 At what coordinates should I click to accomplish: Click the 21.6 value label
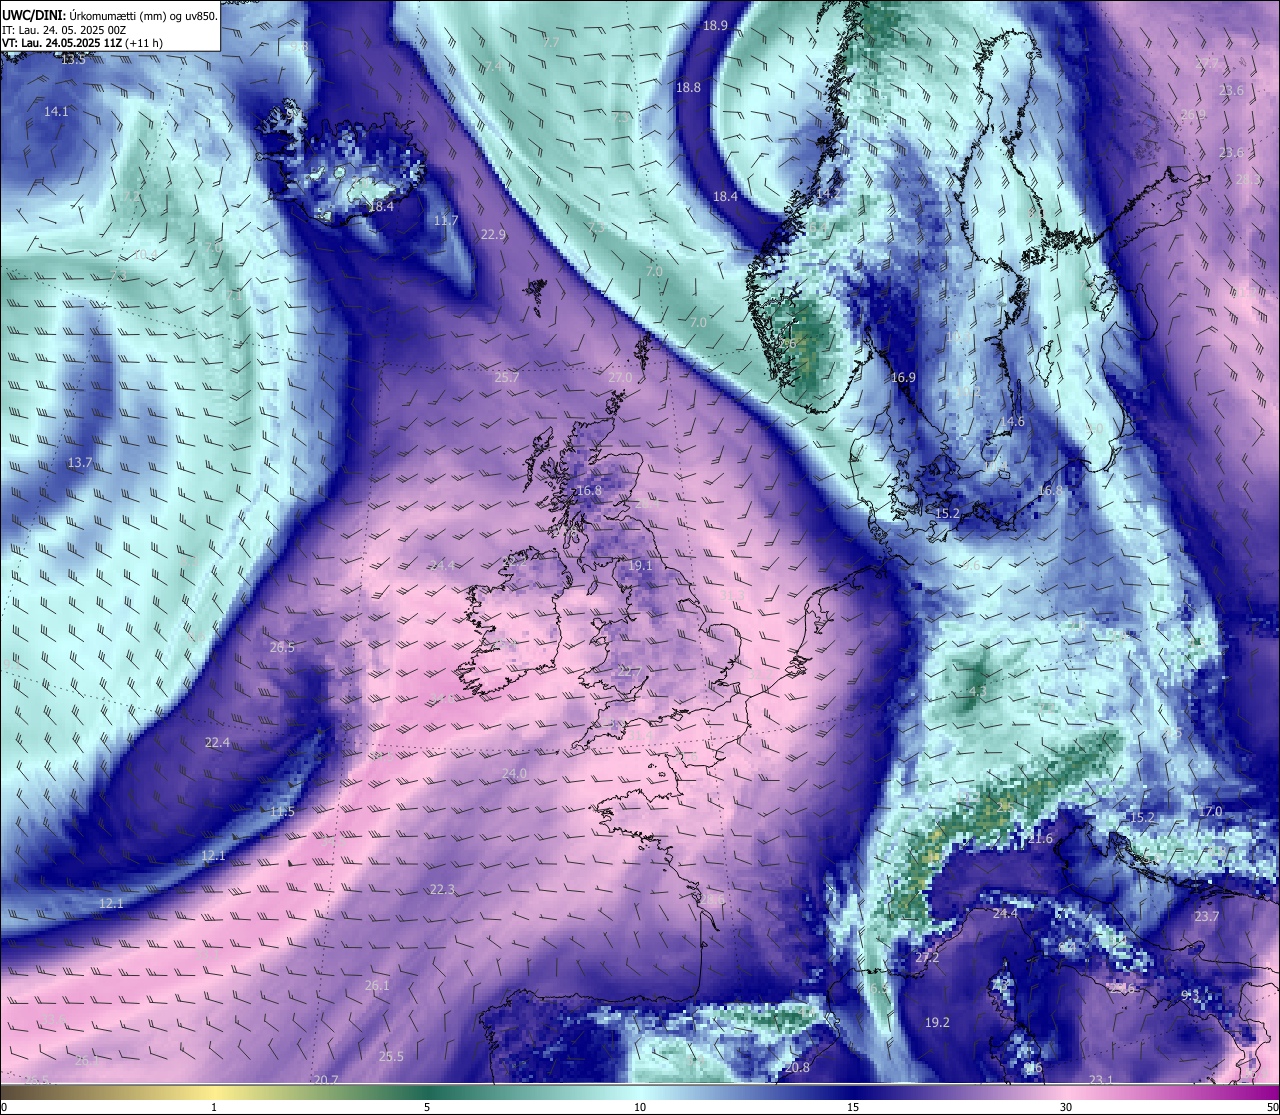pyautogui.click(x=1040, y=839)
